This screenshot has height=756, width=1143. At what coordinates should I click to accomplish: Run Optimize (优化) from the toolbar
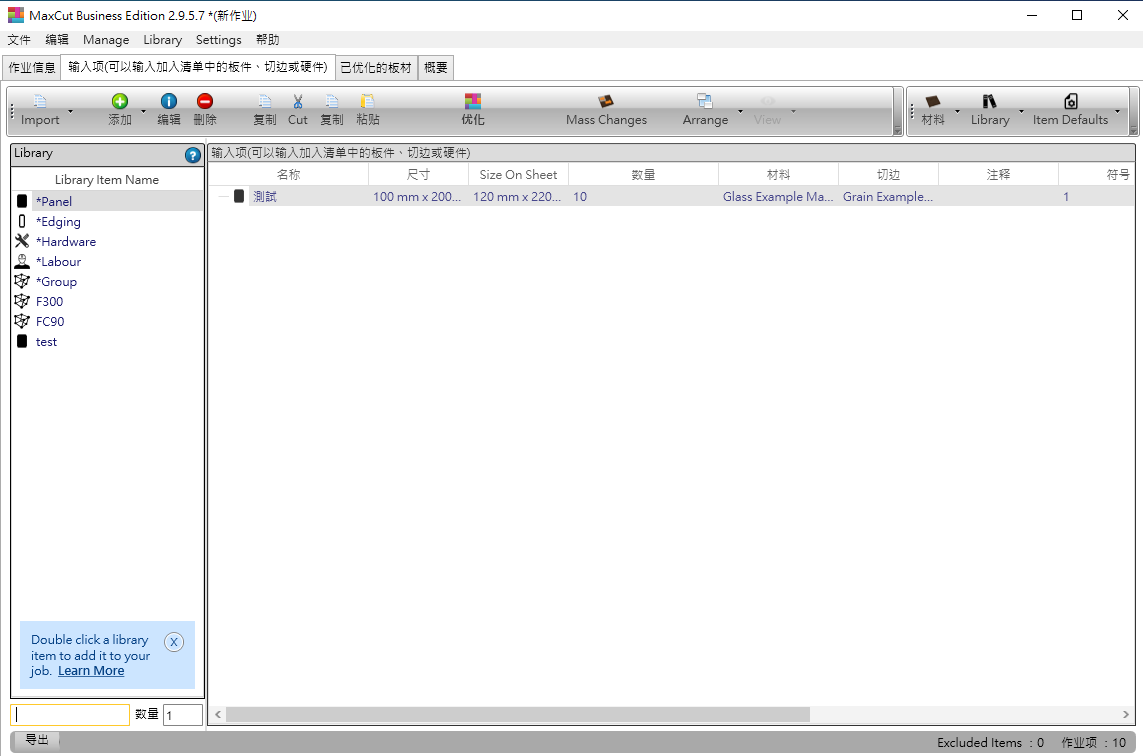(x=473, y=101)
